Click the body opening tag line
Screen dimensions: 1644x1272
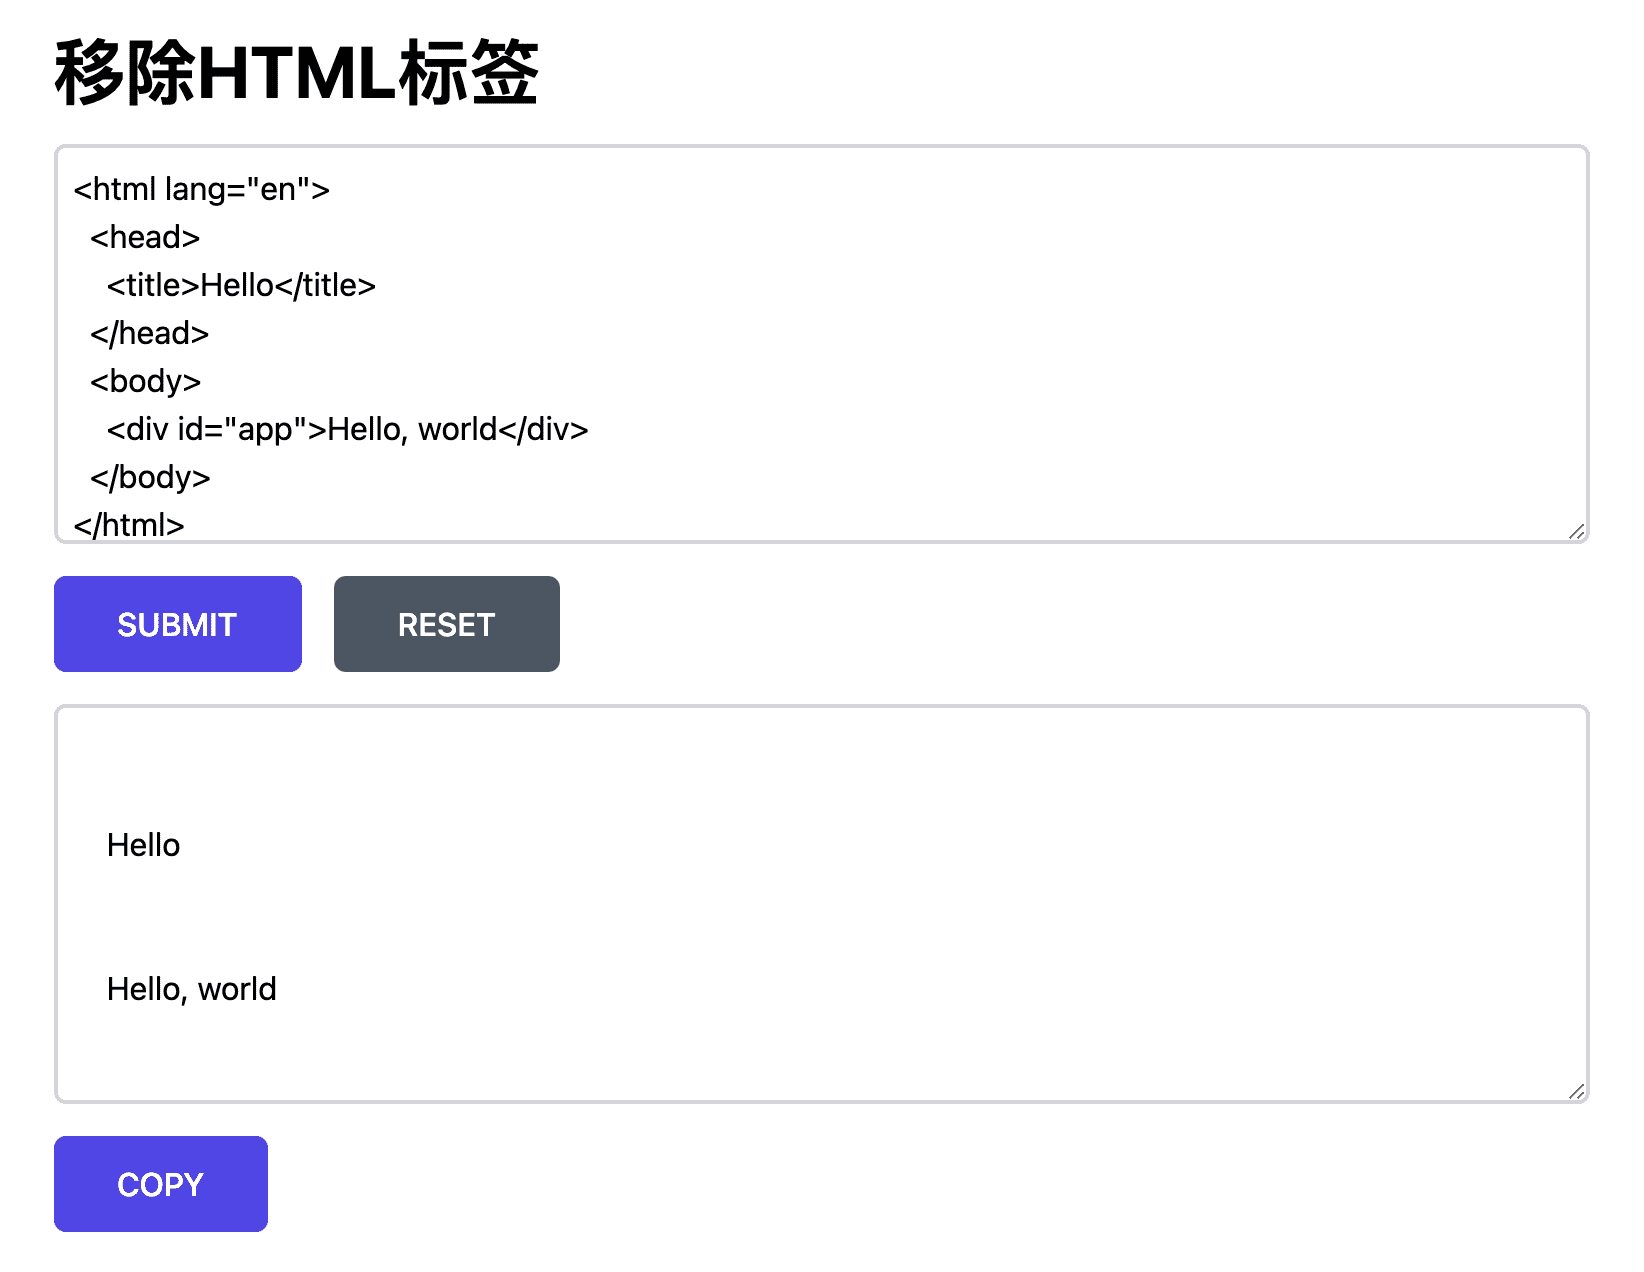(x=145, y=381)
